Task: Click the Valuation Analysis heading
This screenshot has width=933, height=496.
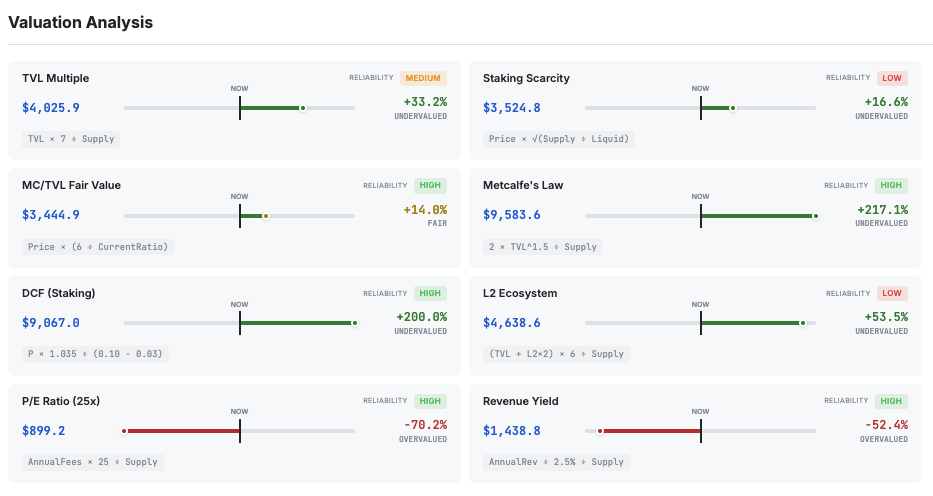Action: [x=80, y=22]
